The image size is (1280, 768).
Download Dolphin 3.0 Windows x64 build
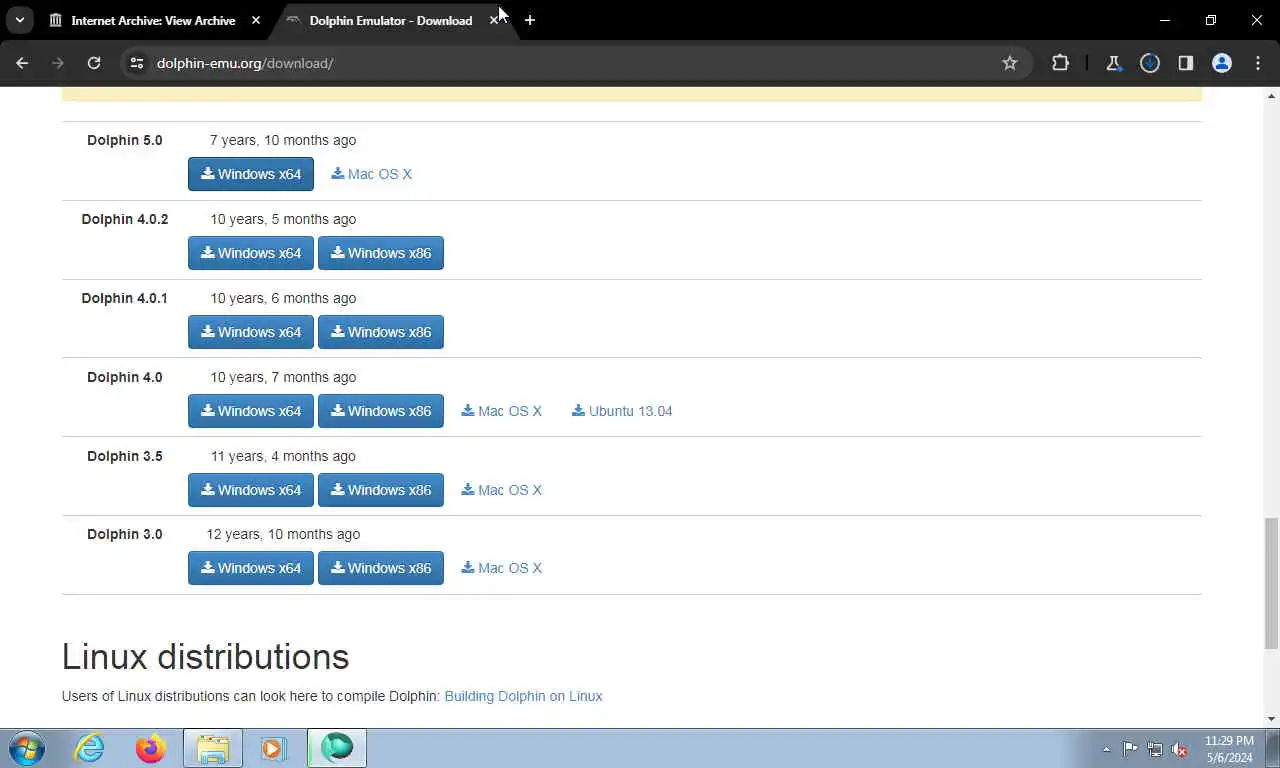tap(251, 568)
